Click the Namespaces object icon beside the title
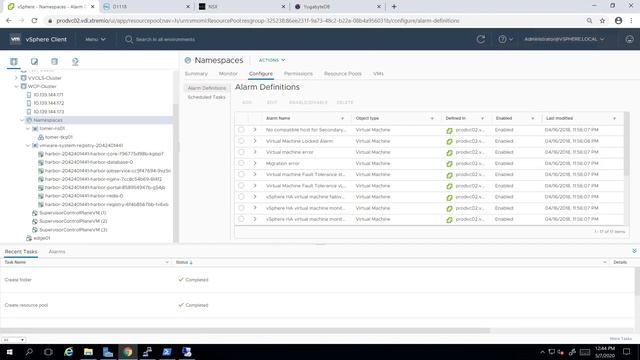 click(188, 60)
